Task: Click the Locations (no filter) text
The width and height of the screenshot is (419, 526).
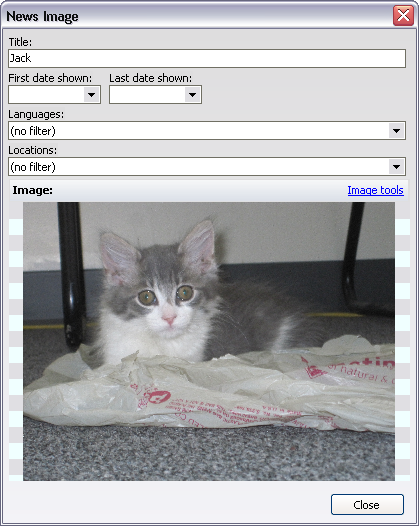Action: pos(33,167)
